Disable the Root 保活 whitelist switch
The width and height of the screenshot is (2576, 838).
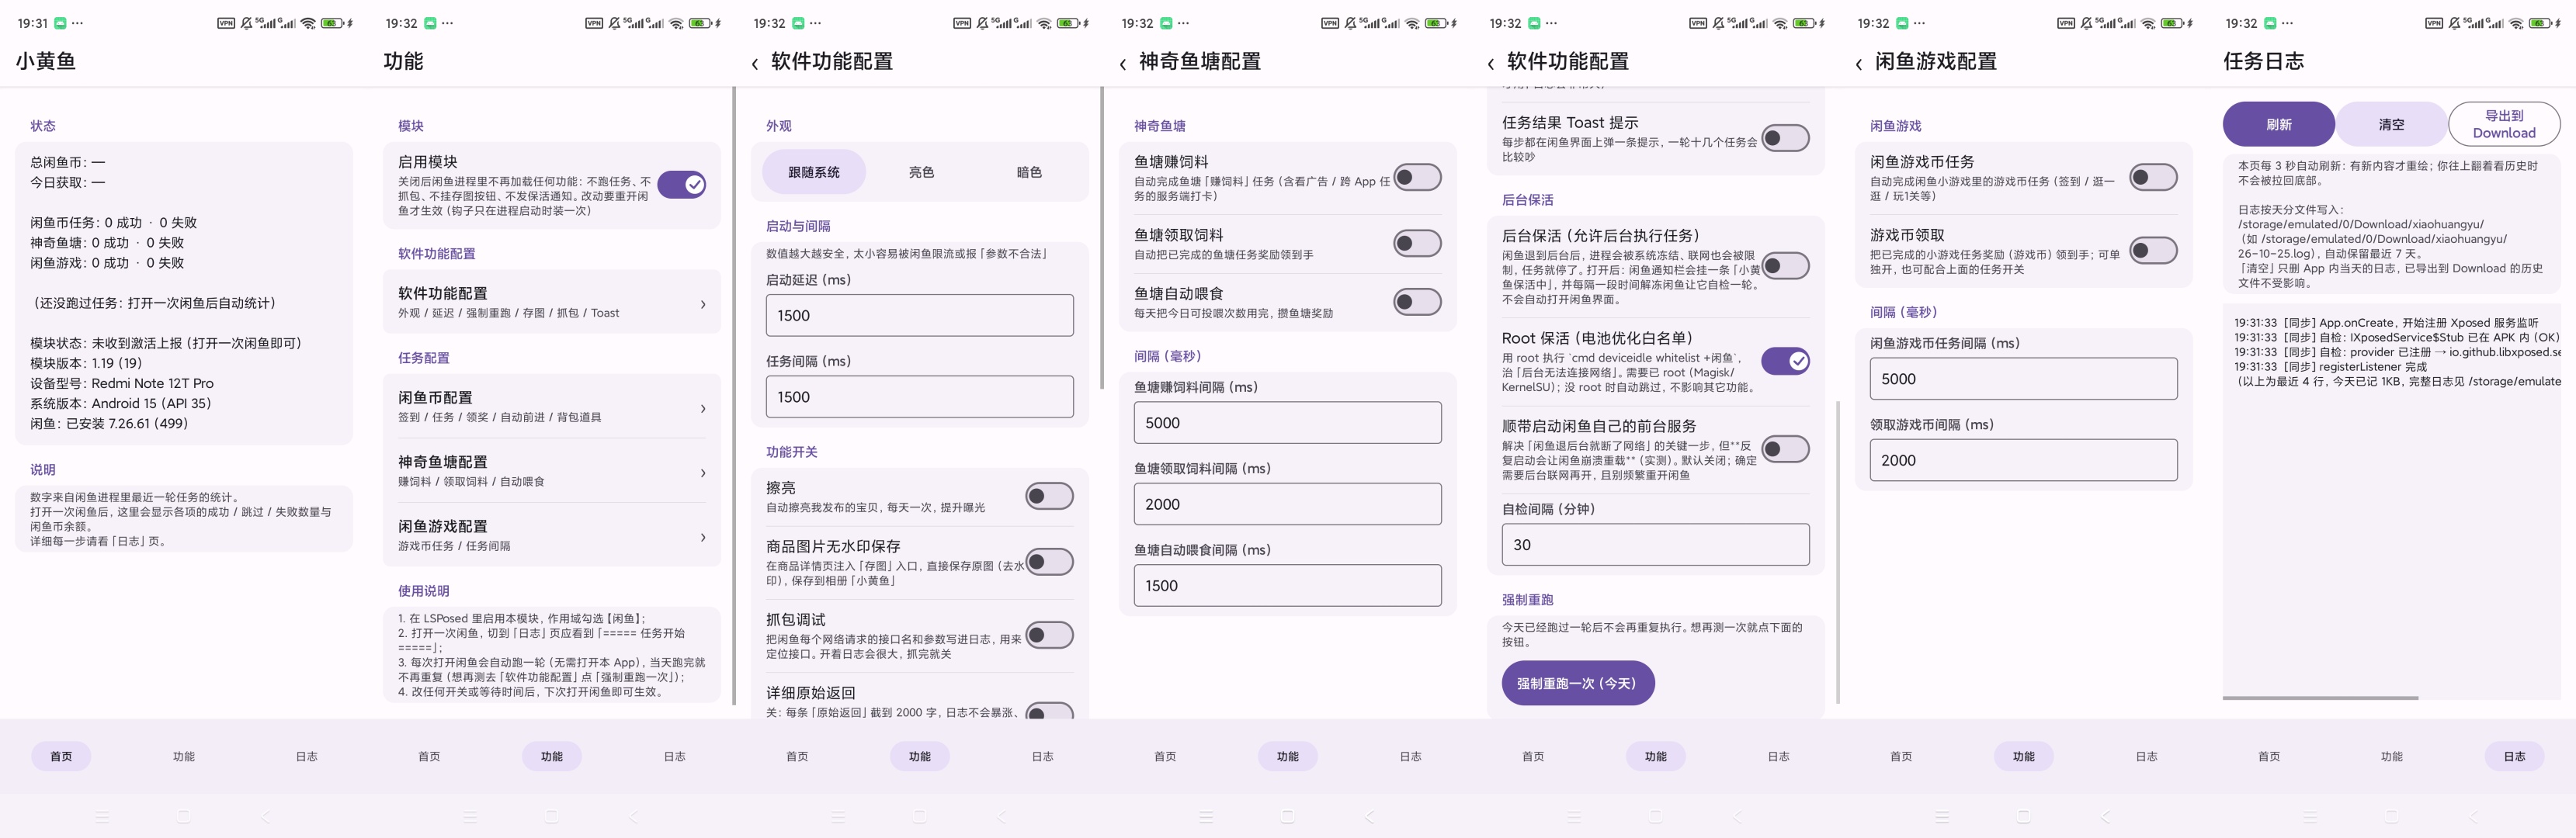(1785, 361)
